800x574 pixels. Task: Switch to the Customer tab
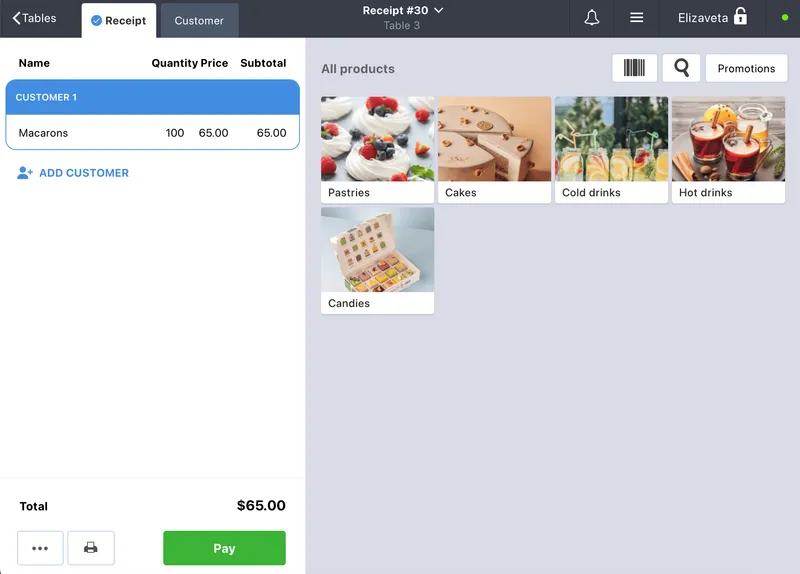tap(199, 21)
